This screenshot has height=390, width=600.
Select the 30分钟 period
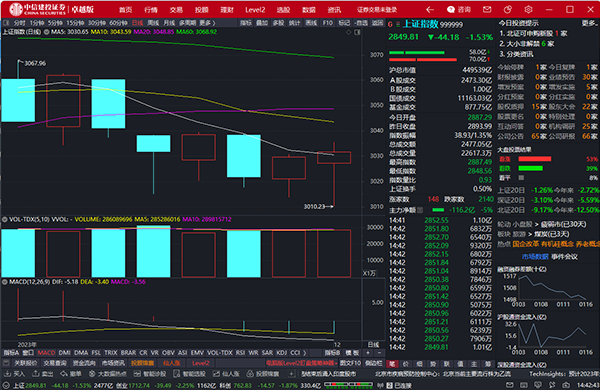pyautogui.click(x=96, y=23)
